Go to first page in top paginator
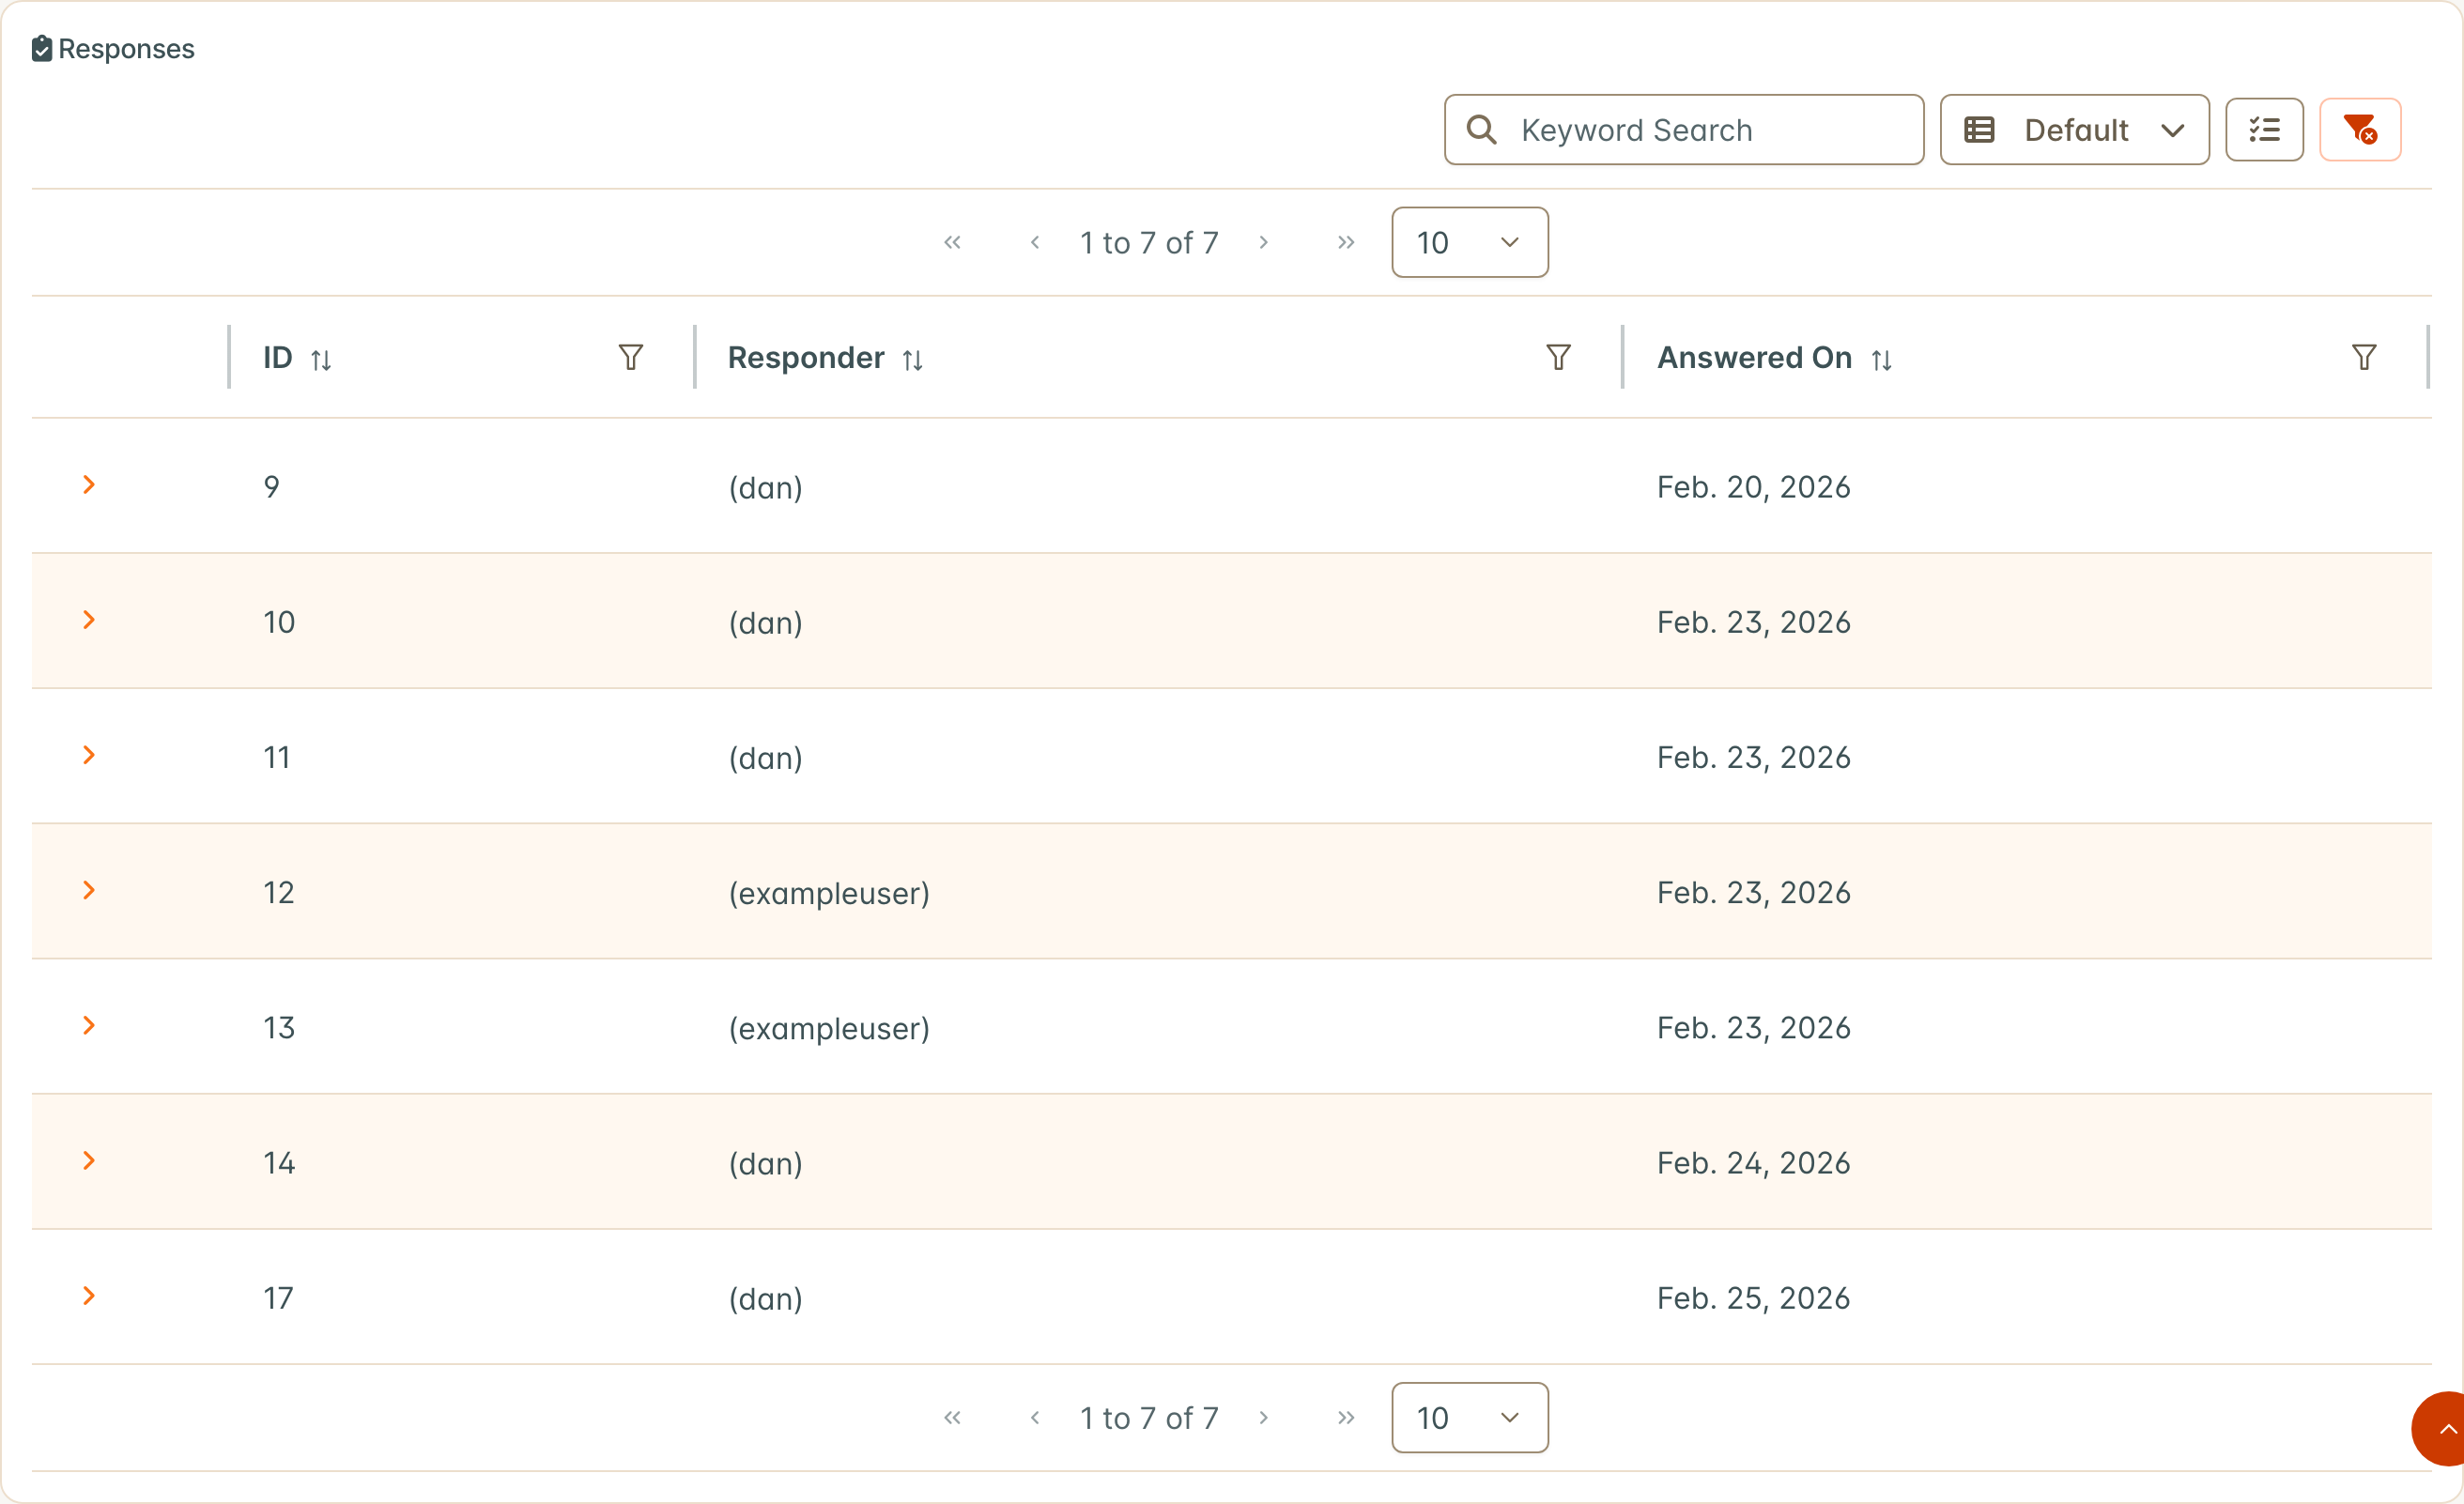Screen dimensions: 2464x1504 952,243
